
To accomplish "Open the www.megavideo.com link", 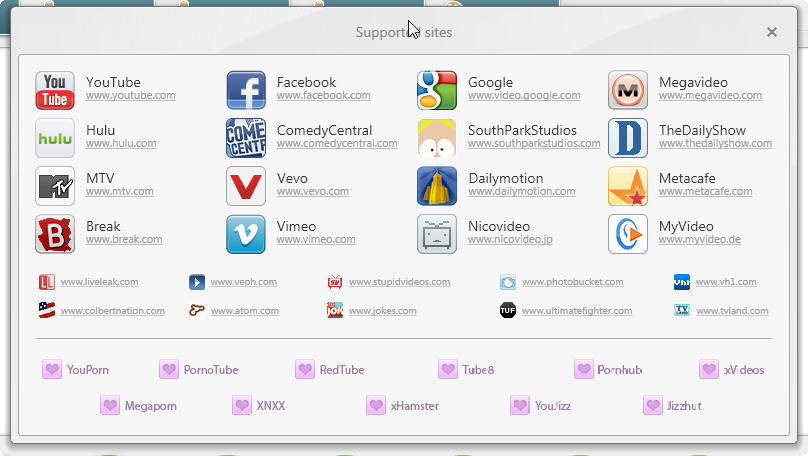I will click(x=711, y=96).
